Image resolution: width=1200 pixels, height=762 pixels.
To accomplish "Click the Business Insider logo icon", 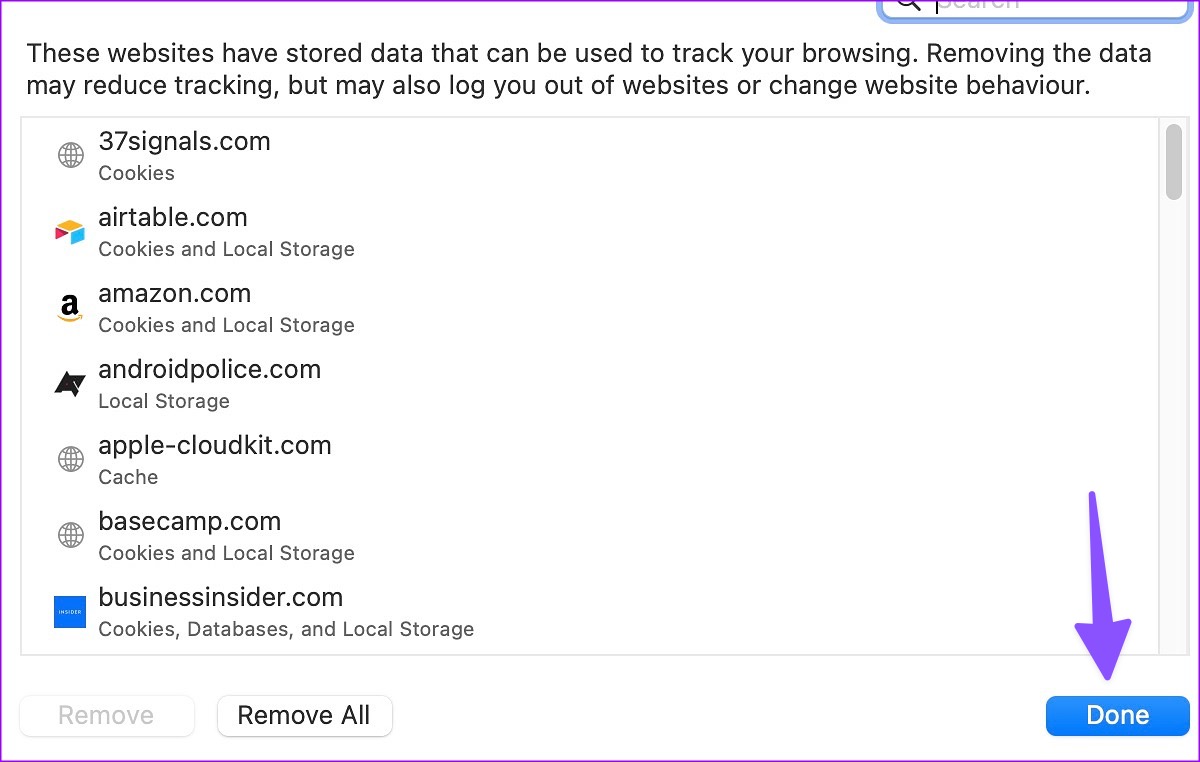I will [x=70, y=612].
